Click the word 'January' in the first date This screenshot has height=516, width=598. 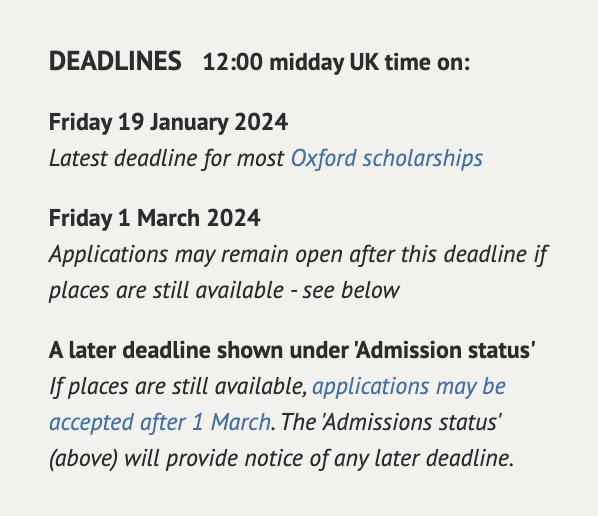188,122
